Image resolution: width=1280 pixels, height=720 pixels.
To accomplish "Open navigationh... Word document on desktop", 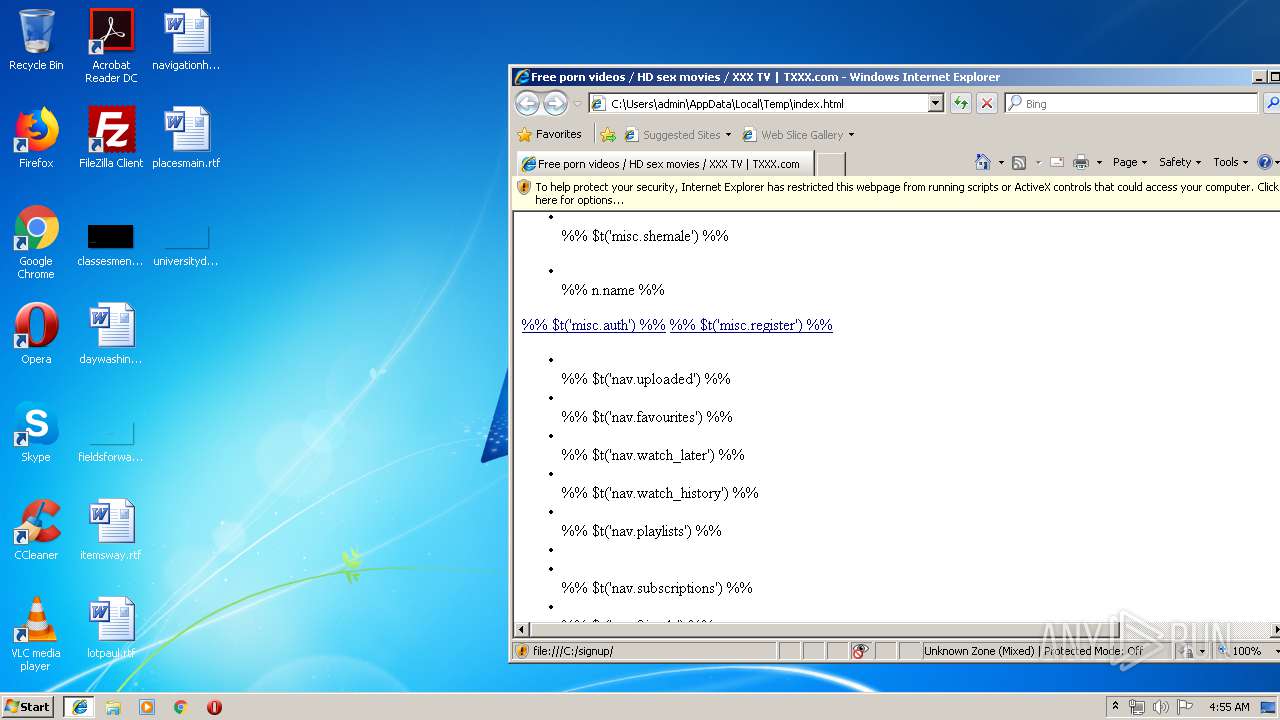I will [186, 40].
